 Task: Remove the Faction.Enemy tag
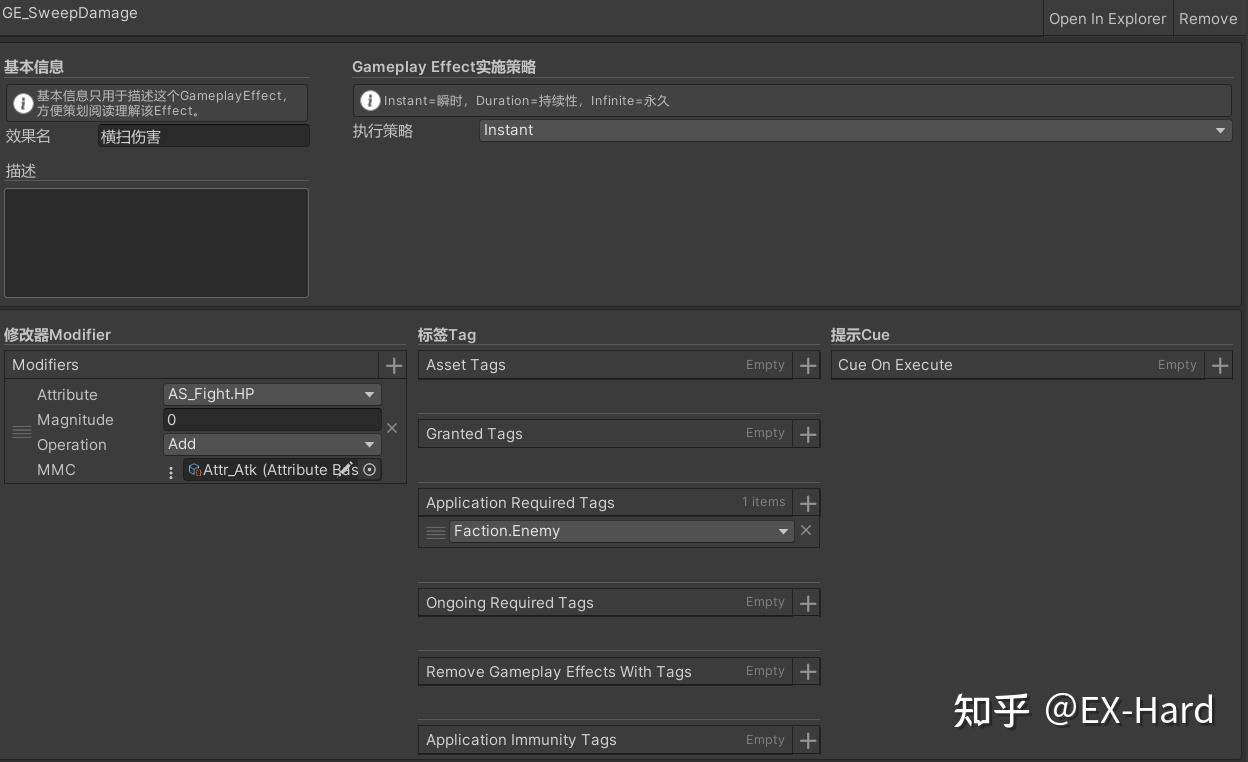(806, 530)
